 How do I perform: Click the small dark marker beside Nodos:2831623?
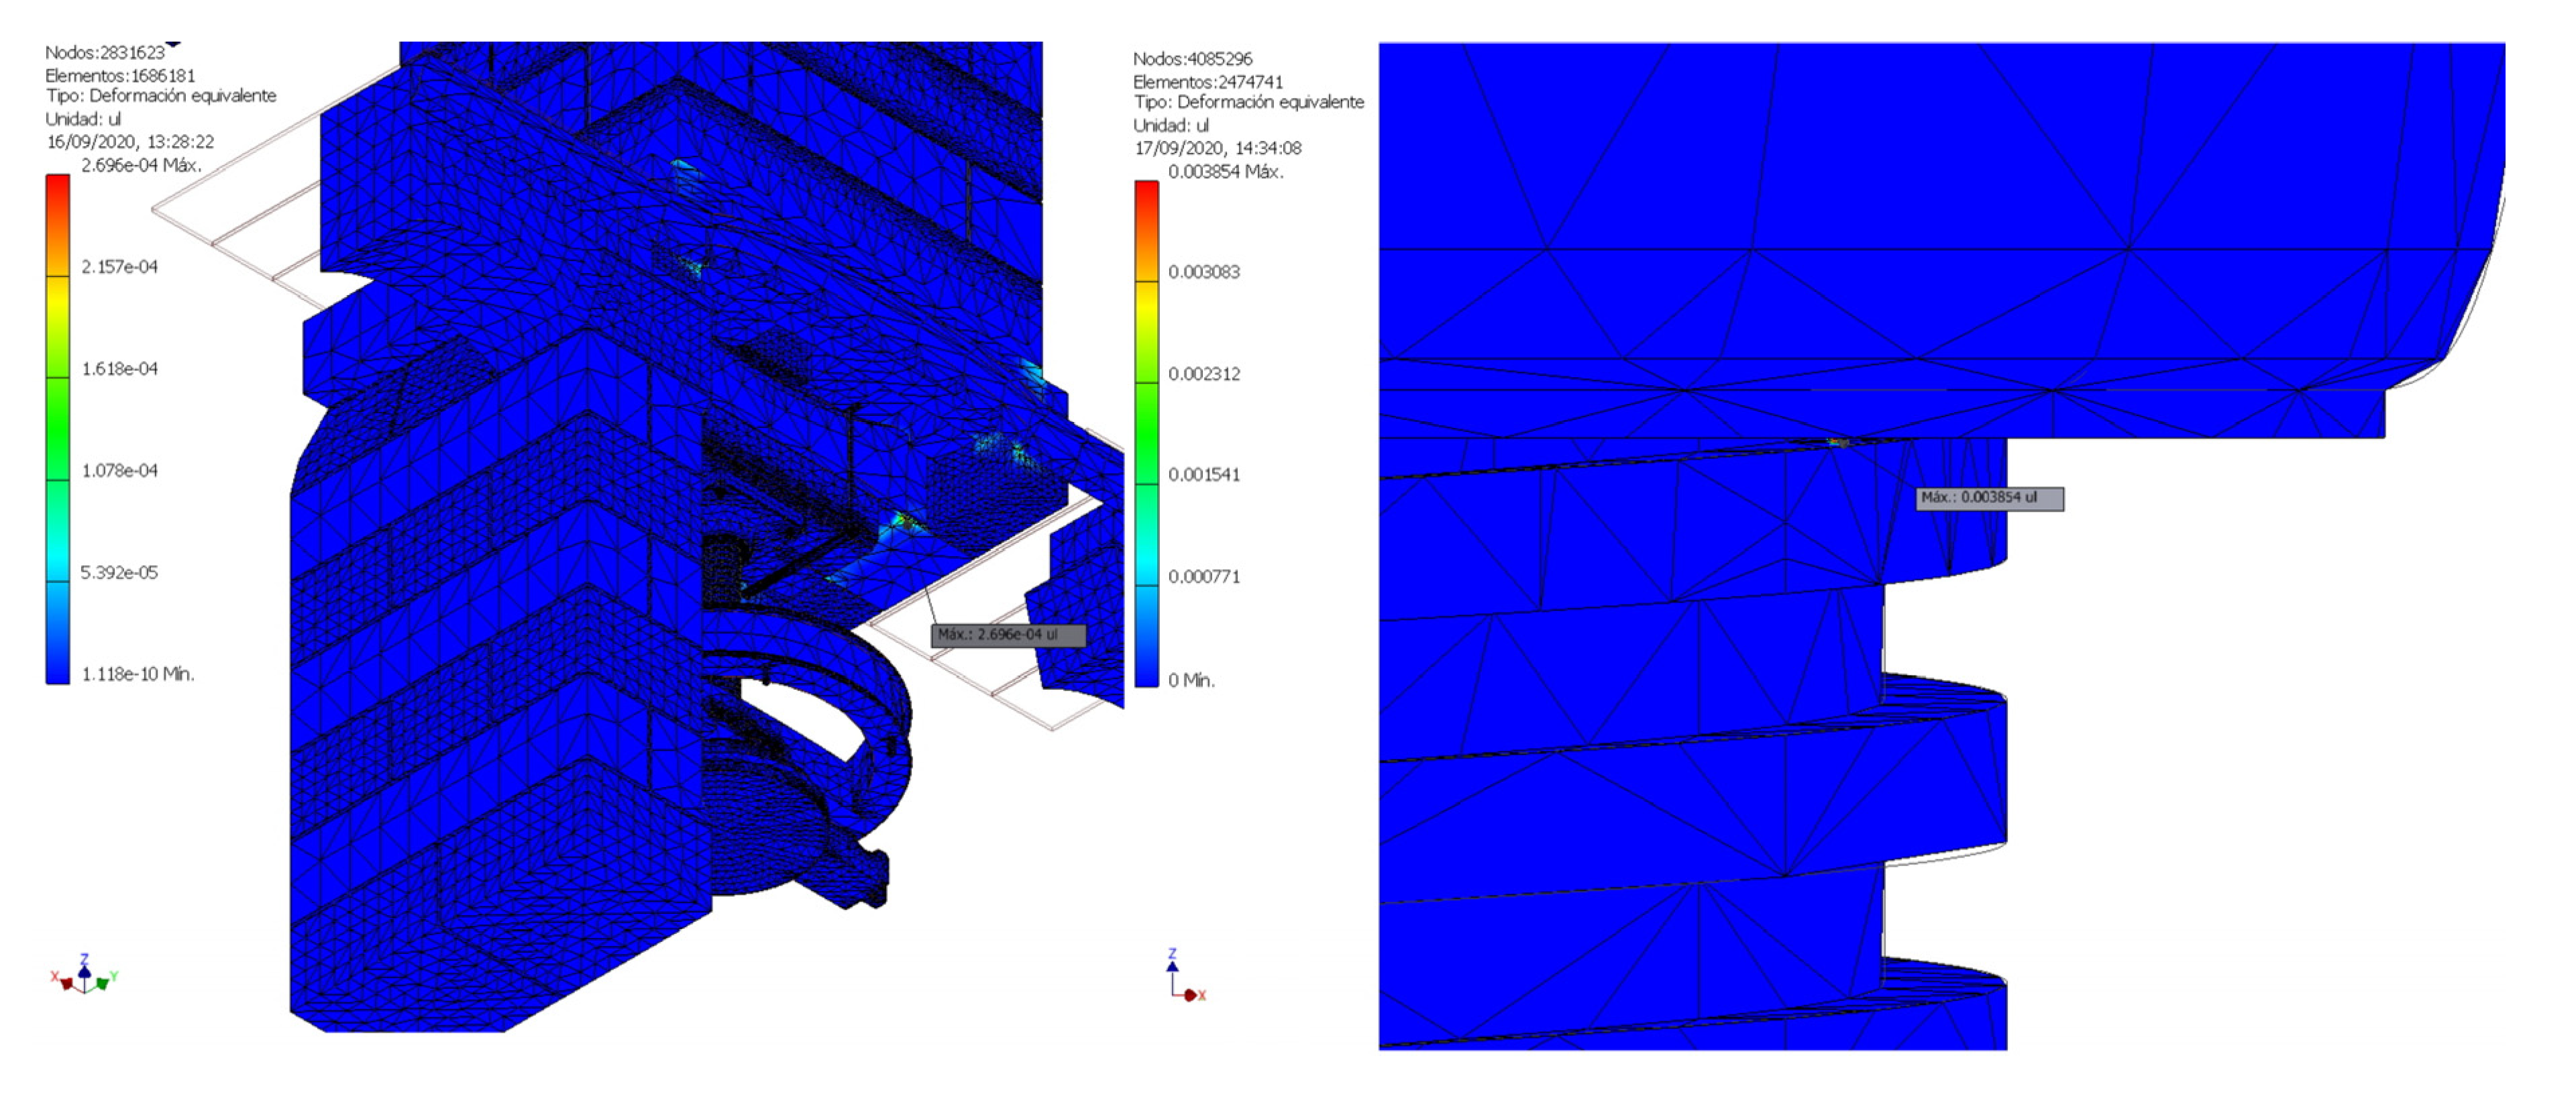coord(174,44)
